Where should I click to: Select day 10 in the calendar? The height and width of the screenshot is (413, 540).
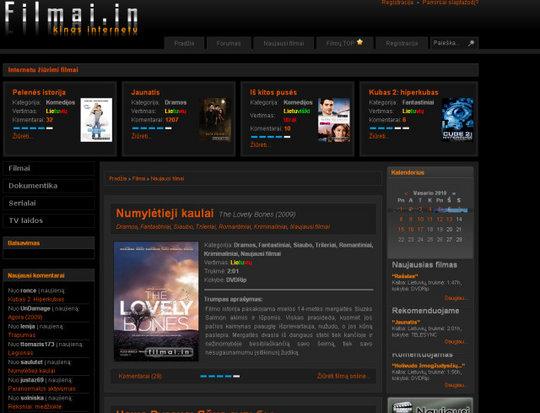420,219
